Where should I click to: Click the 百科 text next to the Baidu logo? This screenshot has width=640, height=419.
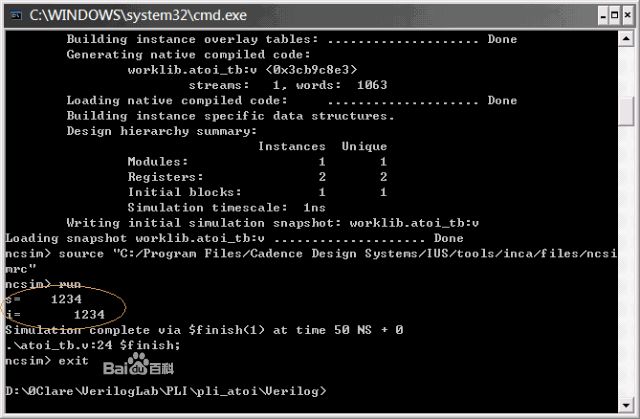[162, 368]
